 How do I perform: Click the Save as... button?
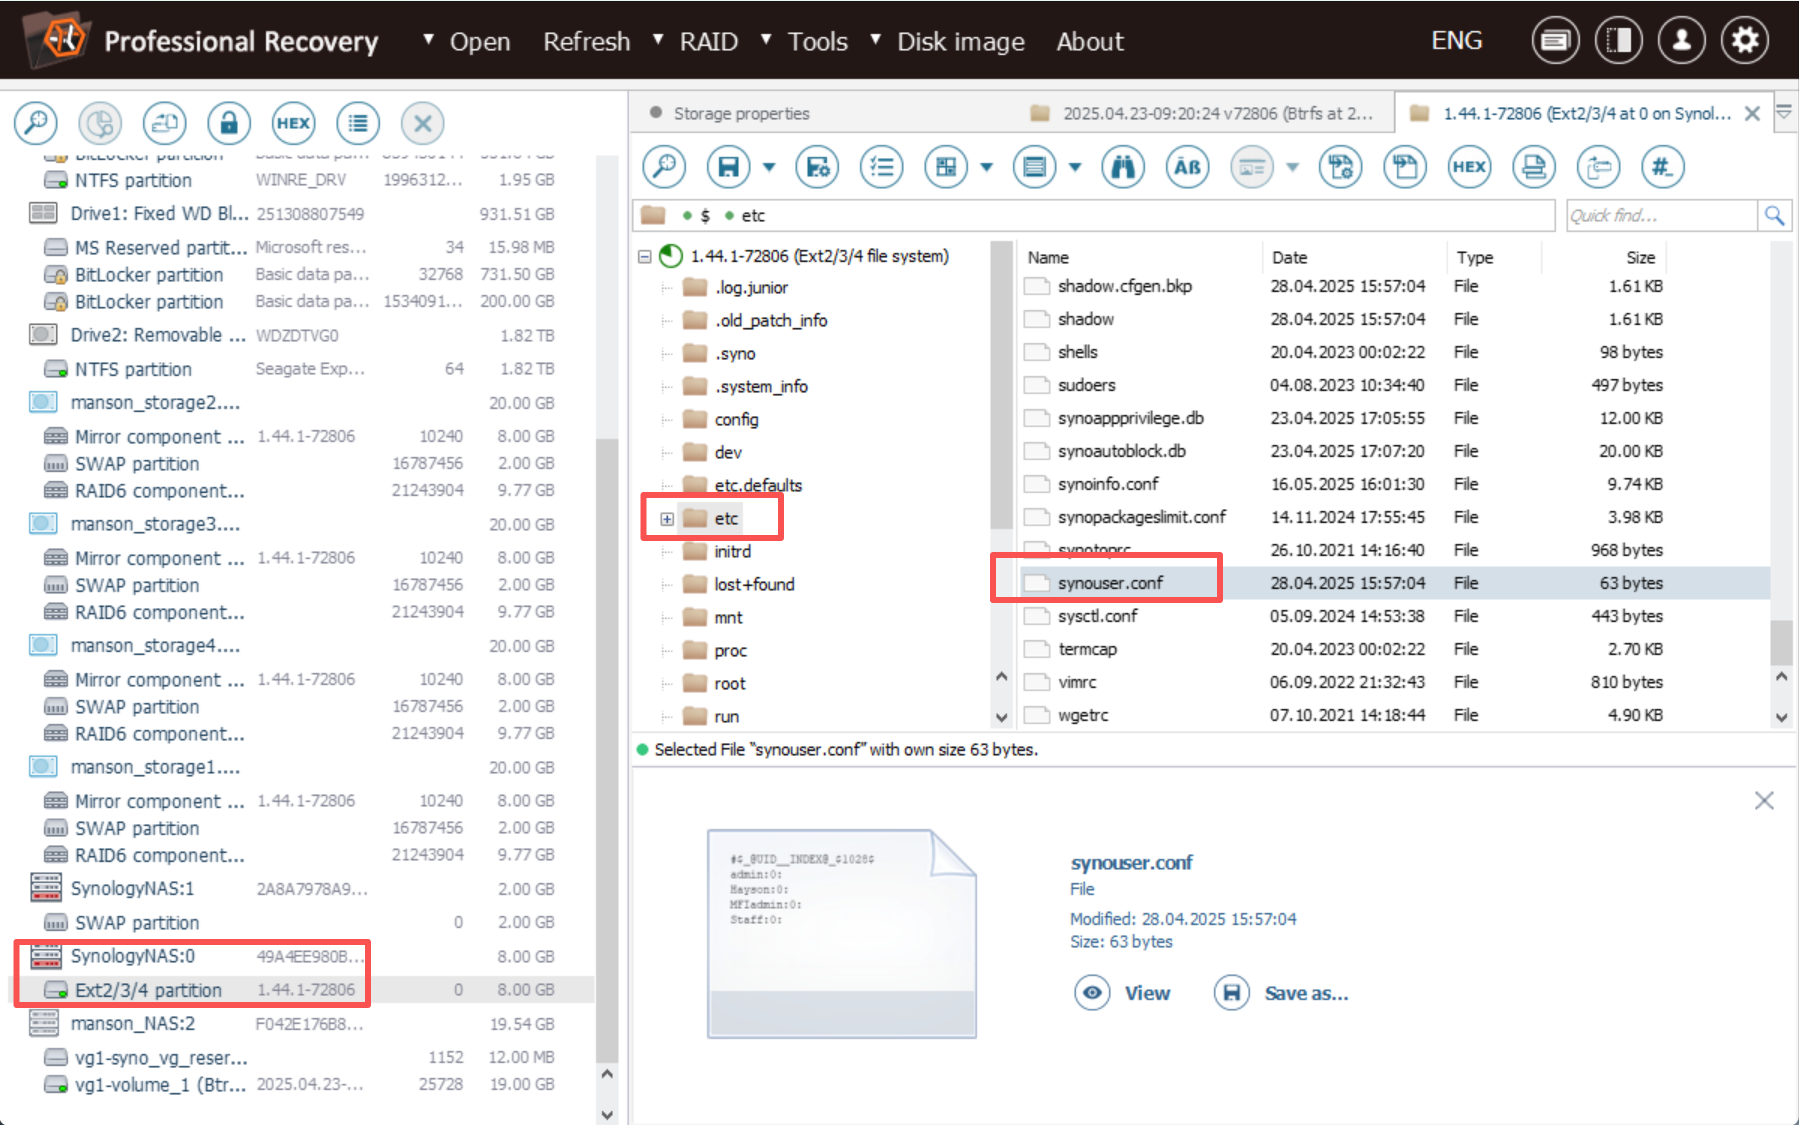point(1281,993)
